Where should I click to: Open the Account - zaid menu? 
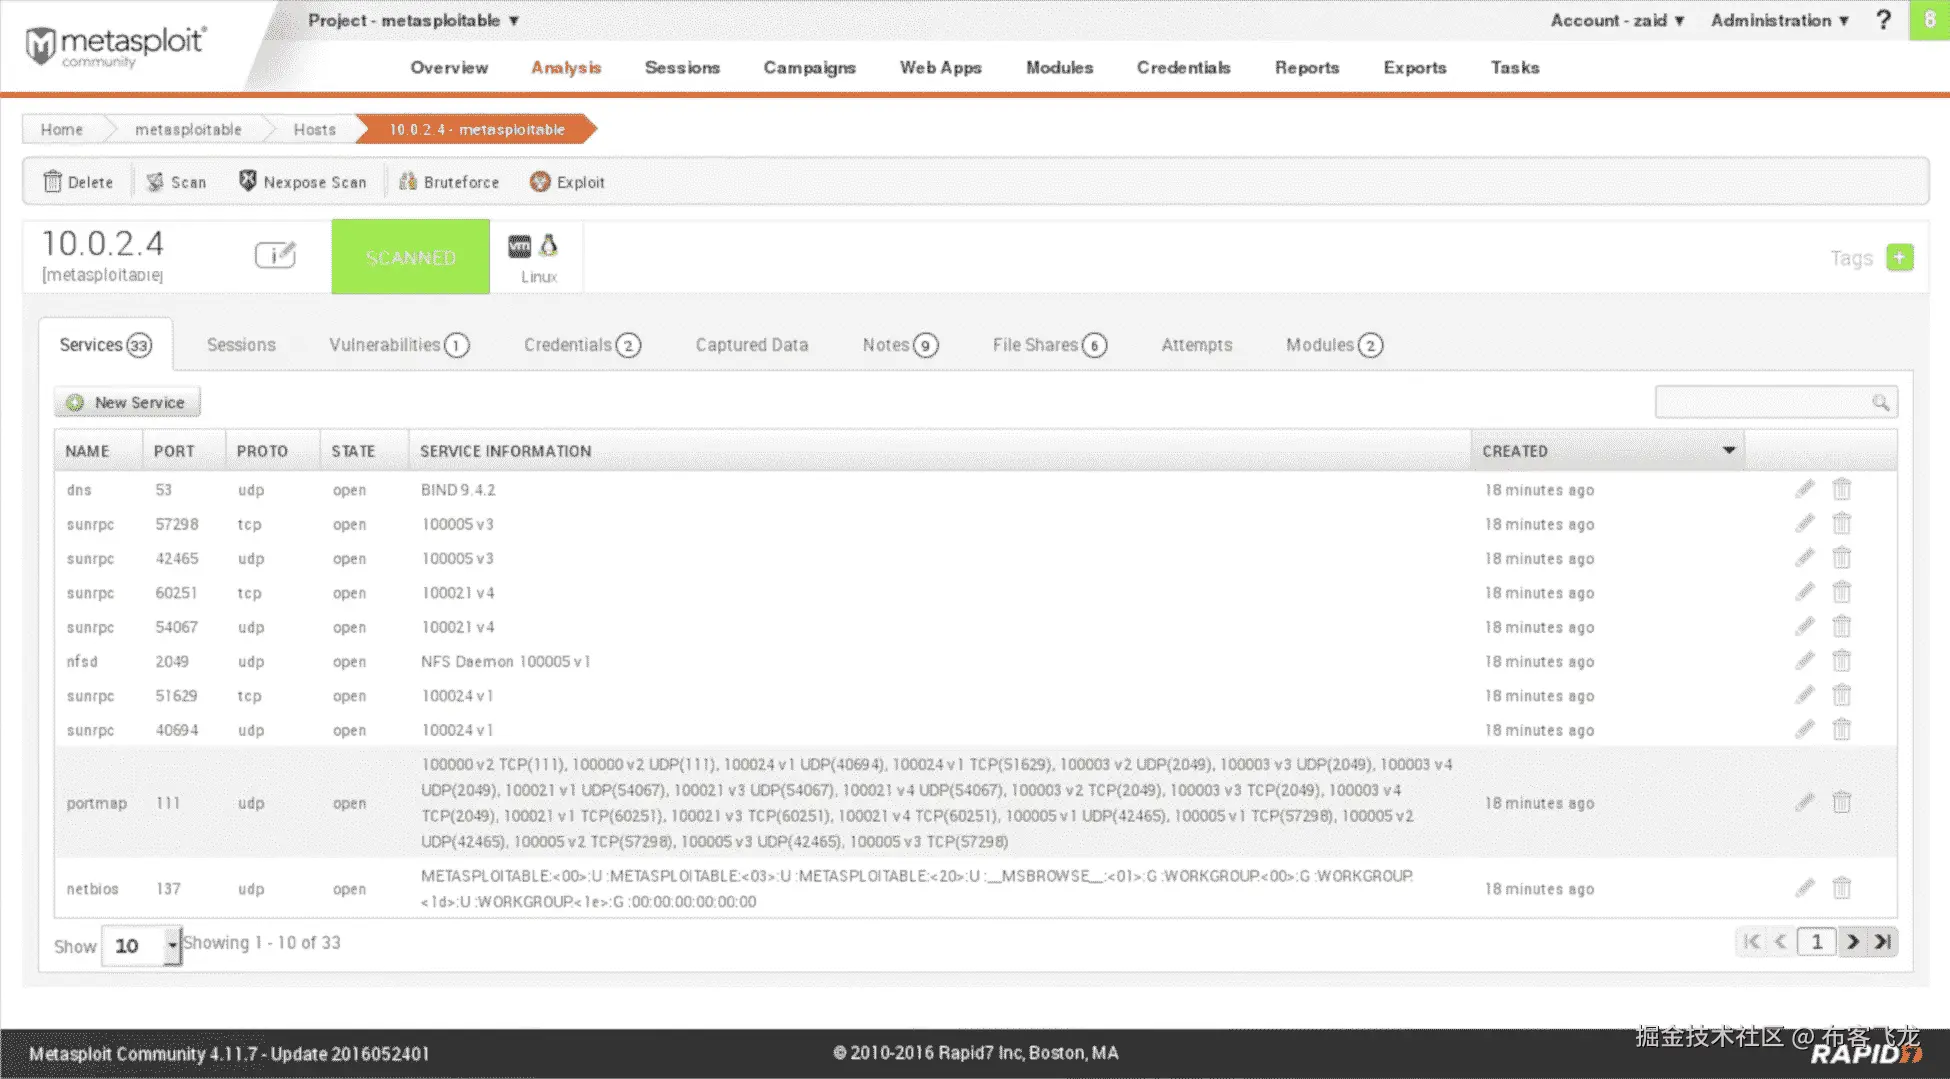pyautogui.click(x=1617, y=20)
